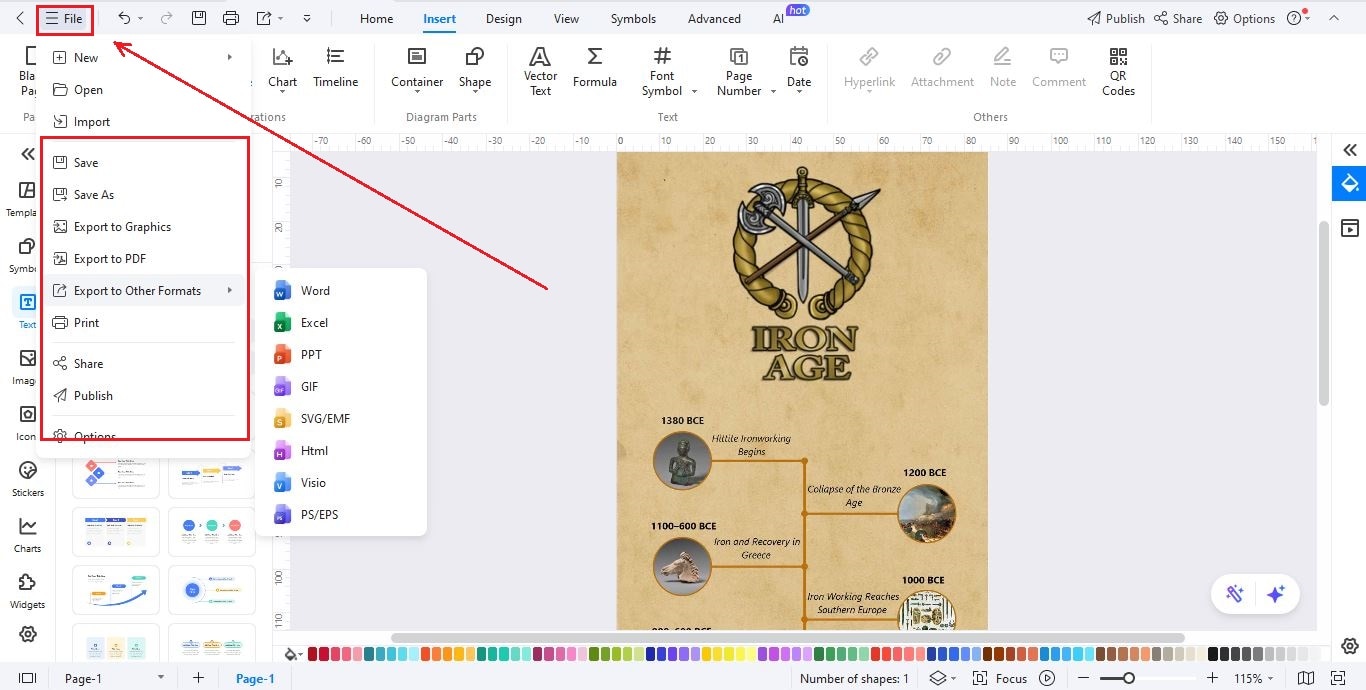Add a Comment from the ribbon

[1058, 70]
